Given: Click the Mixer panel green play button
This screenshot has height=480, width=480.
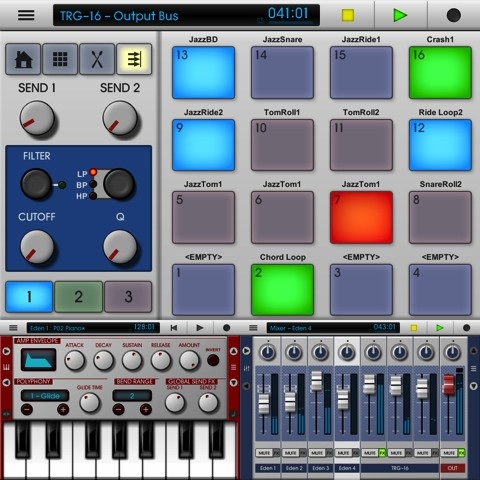Looking at the screenshot, I should 440,328.
